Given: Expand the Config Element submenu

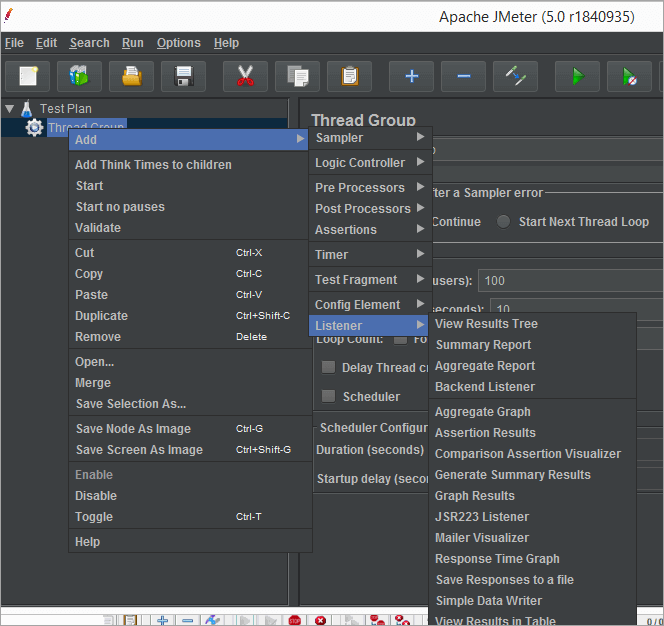Looking at the screenshot, I should (x=370, y=305).
